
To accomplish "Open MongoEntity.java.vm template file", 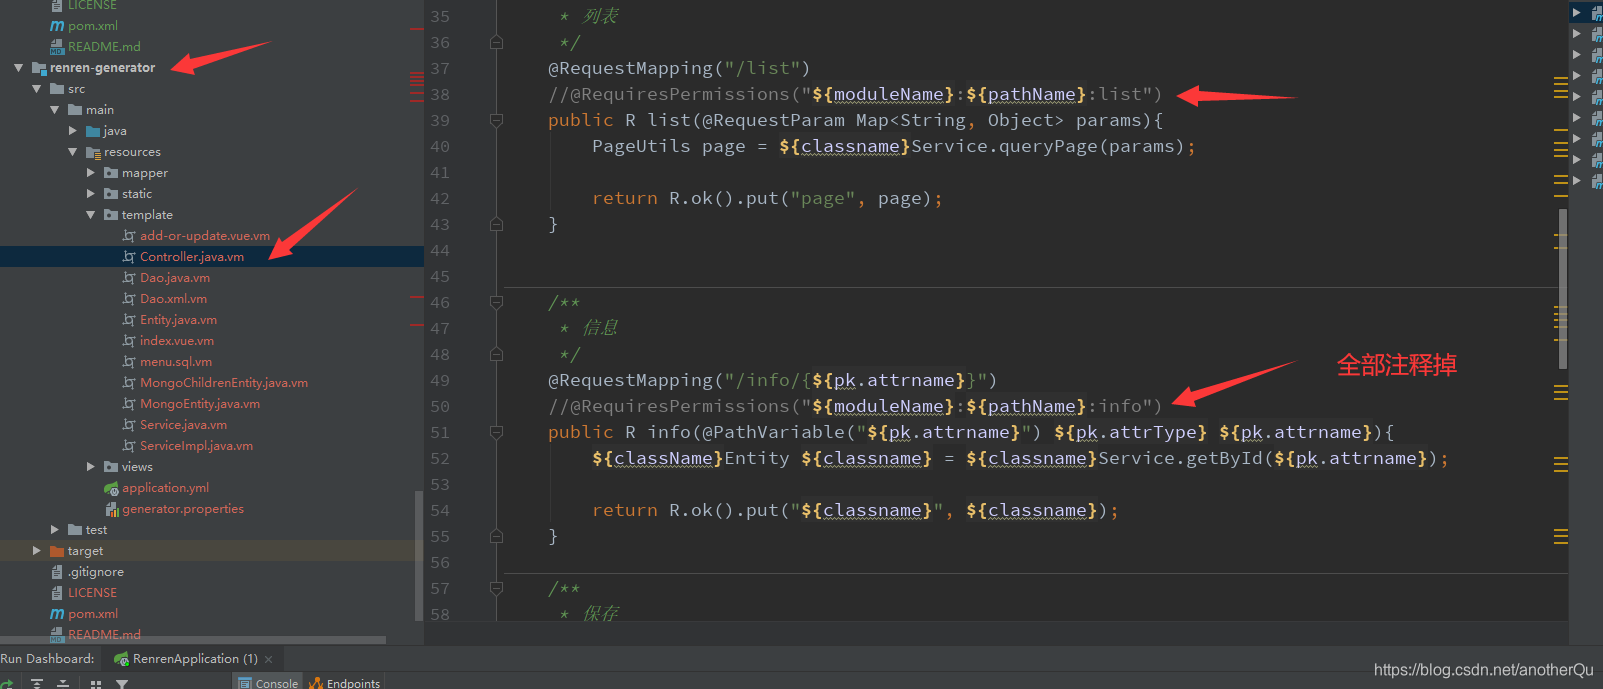I will pyautogui.click(x=200, y=404).
